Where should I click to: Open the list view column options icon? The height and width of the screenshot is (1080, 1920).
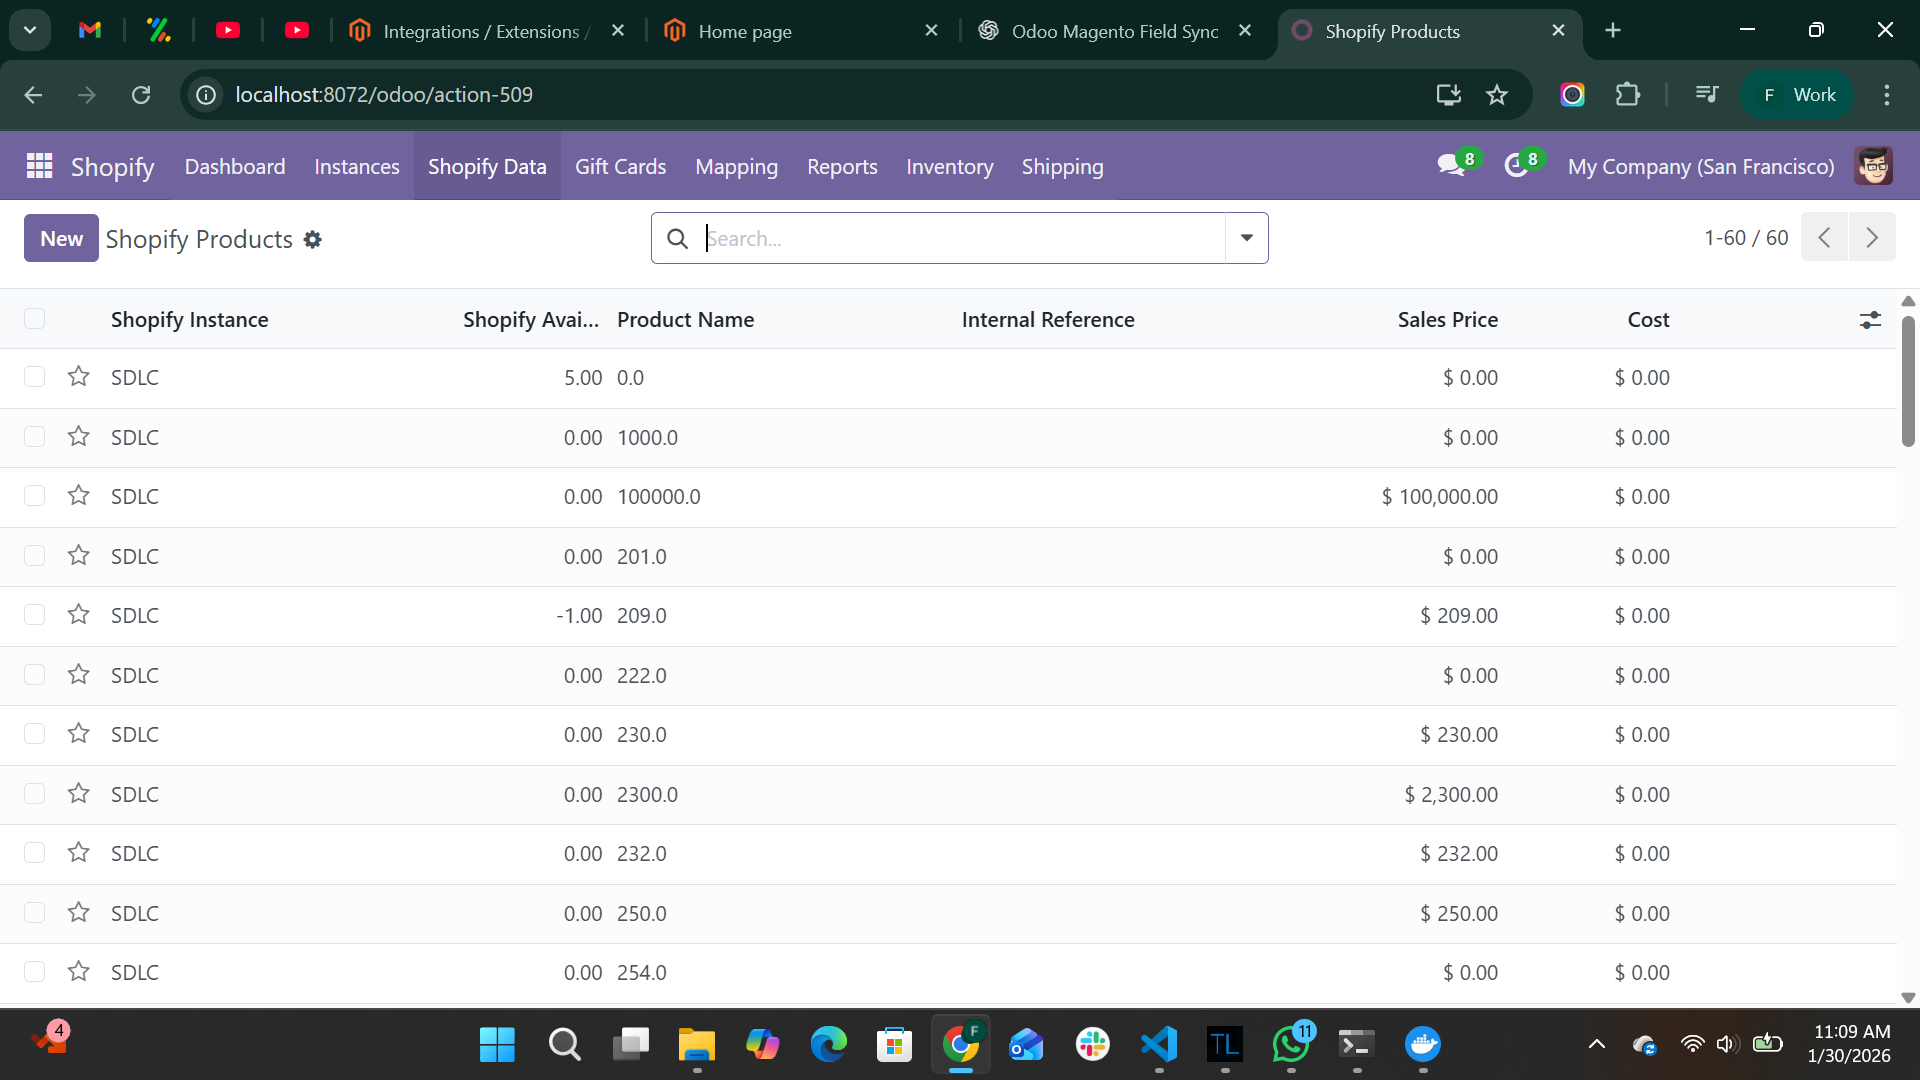click(1871, 319)
